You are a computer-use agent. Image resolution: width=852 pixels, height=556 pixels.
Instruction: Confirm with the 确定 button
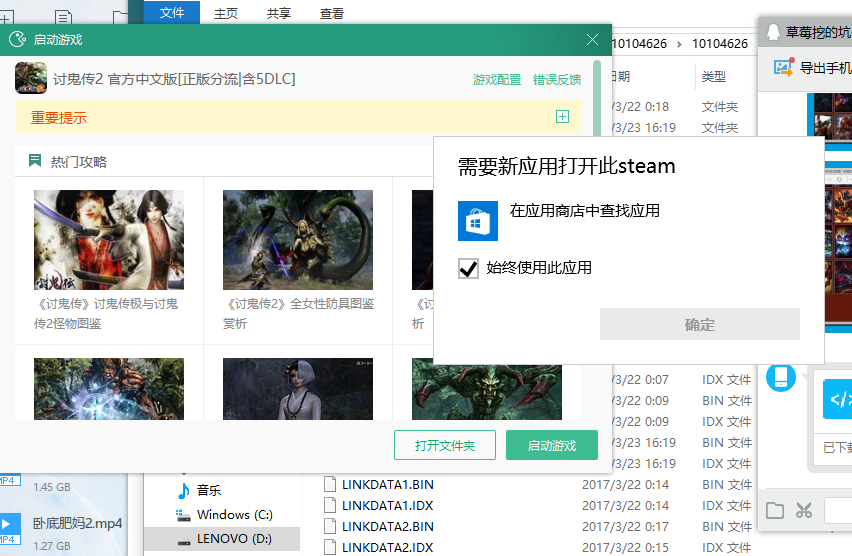[x=699, y=324]
